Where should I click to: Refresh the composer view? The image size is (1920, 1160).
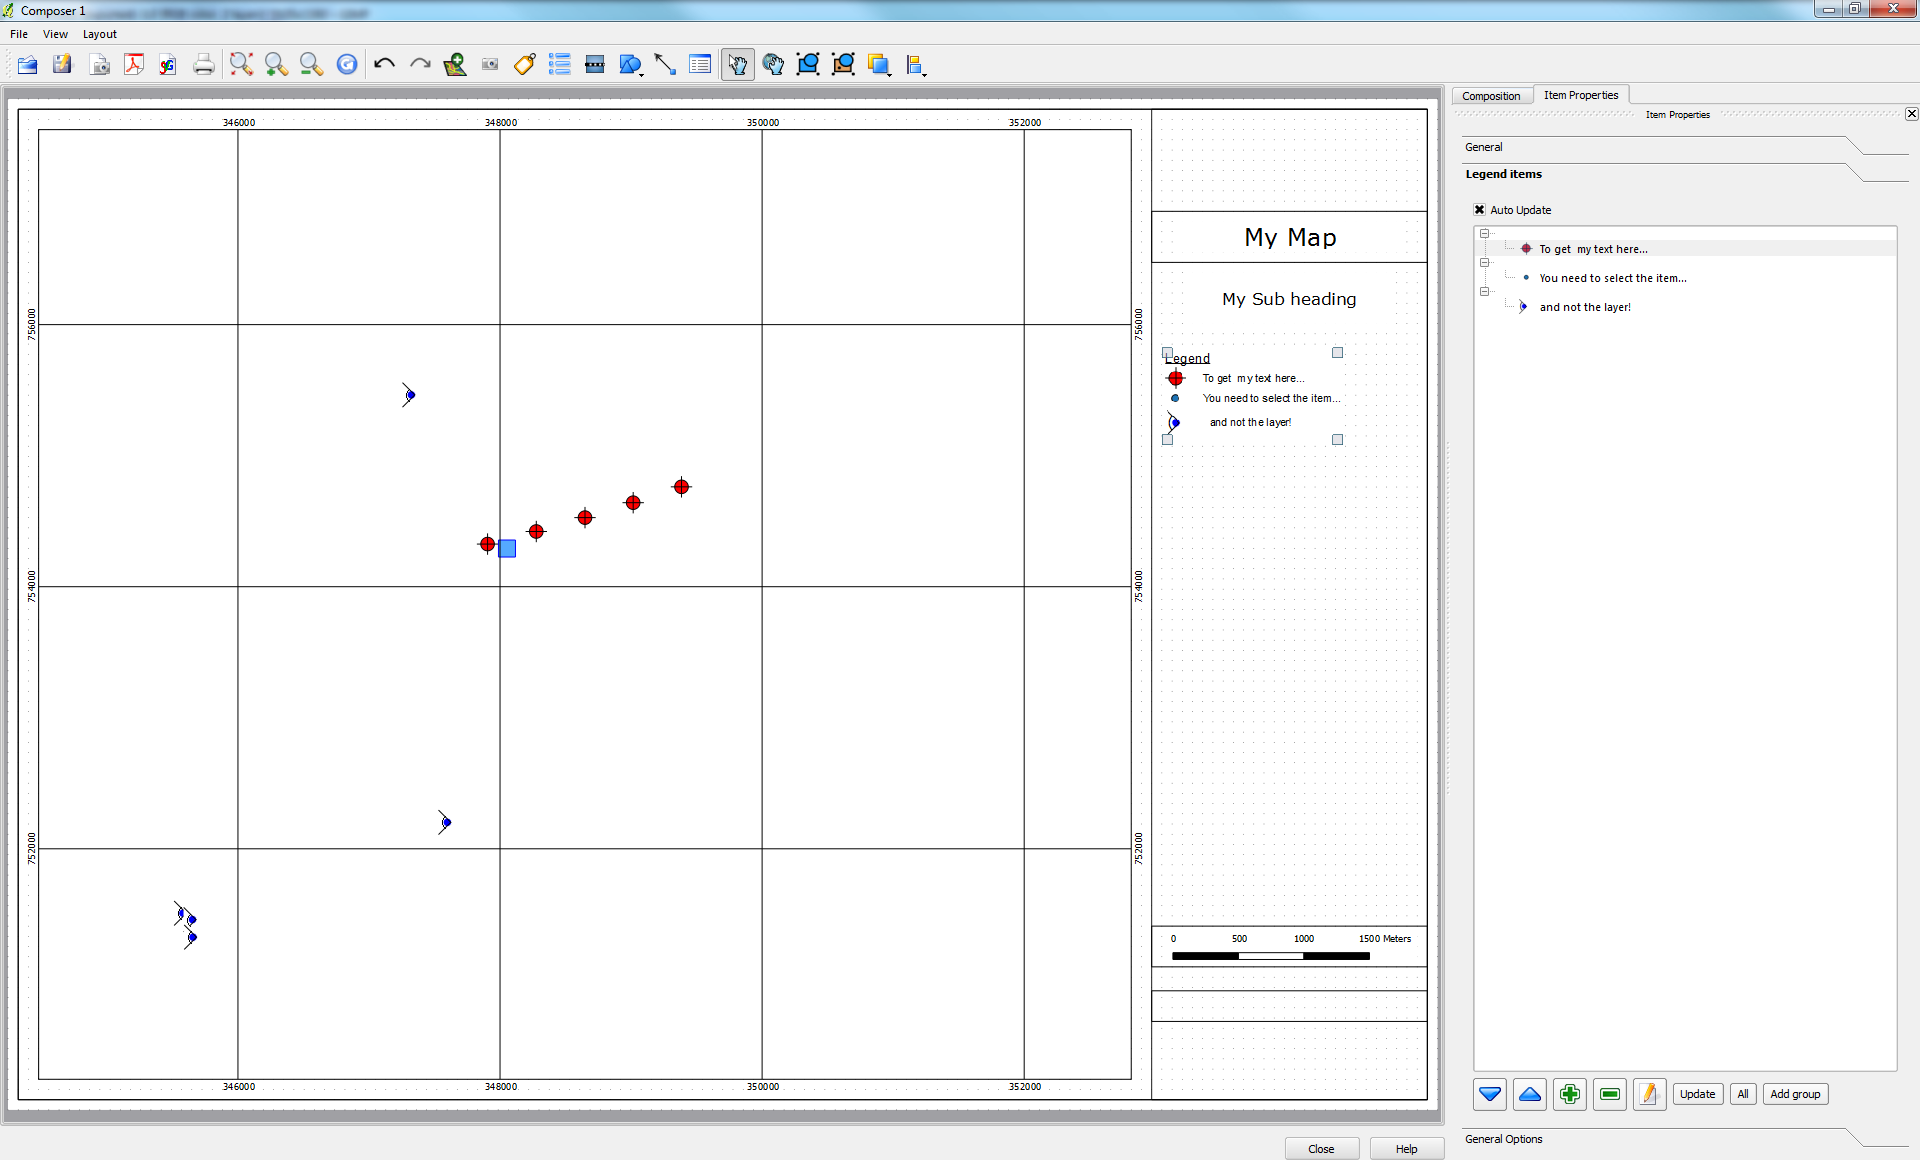(x=347, y=65)
